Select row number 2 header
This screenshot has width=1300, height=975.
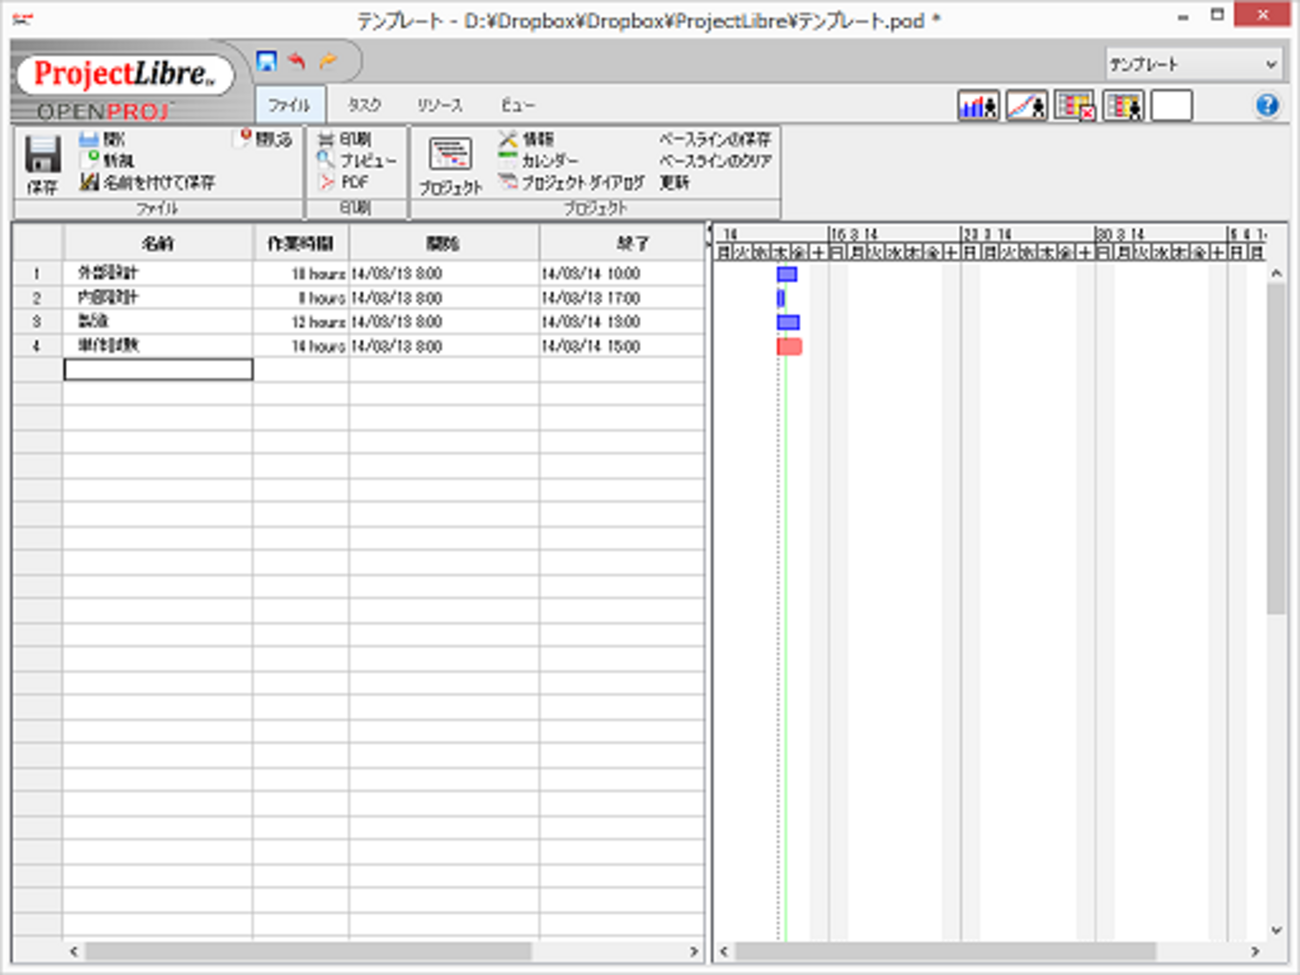(x=38, y=298)
